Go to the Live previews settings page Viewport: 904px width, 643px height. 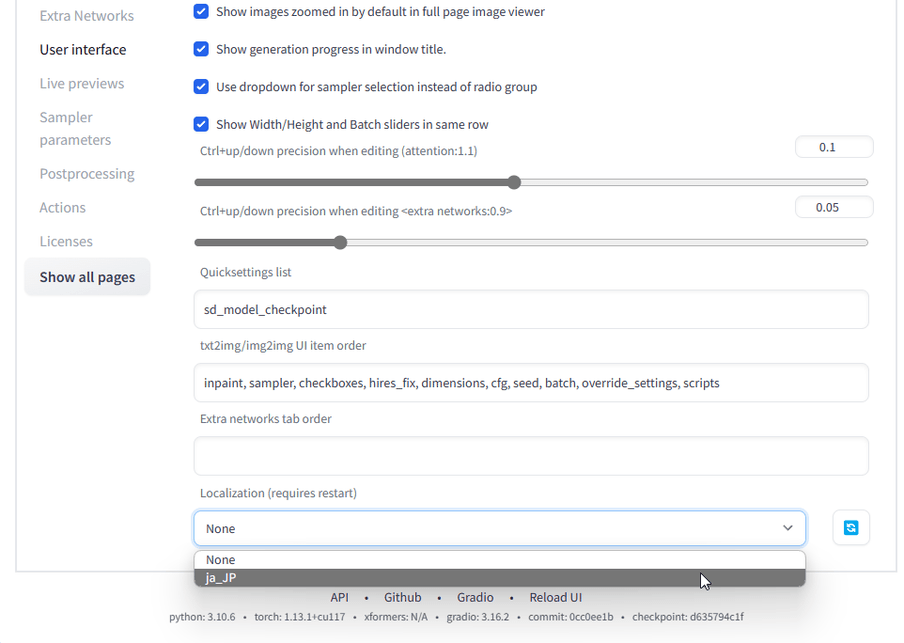(82, 84)
